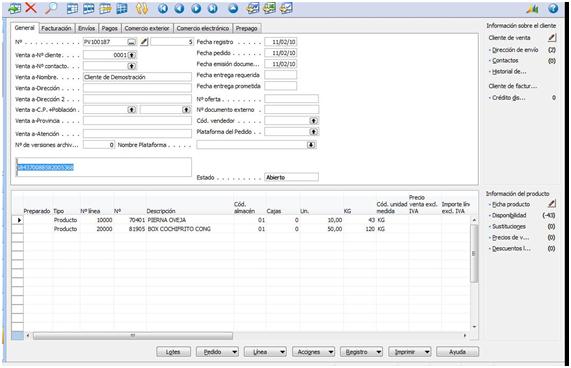Image resolution: width=571 pixels, height=368 pixels.
Task: Click the pencil icon next to Cliente de venta
Action: coord(552,37)
